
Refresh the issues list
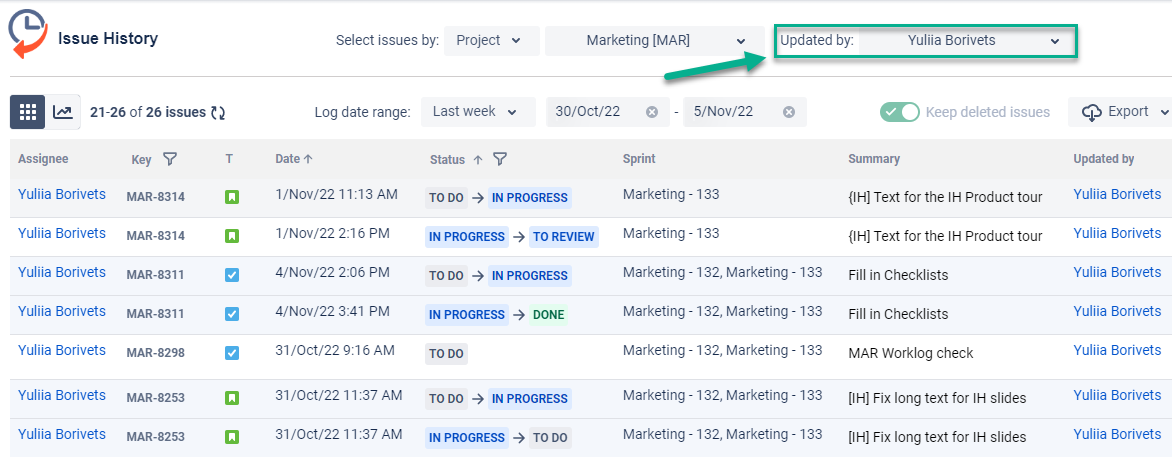(x=218, y=113)
